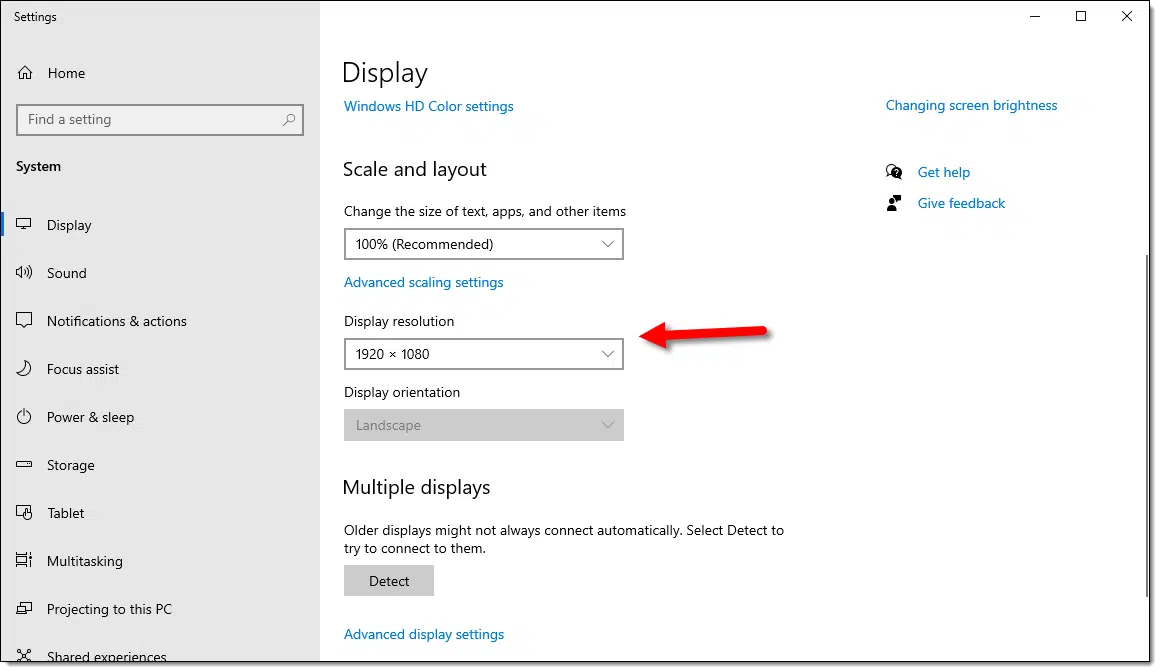Click the Projecting to this PC icon

[24, 608]
